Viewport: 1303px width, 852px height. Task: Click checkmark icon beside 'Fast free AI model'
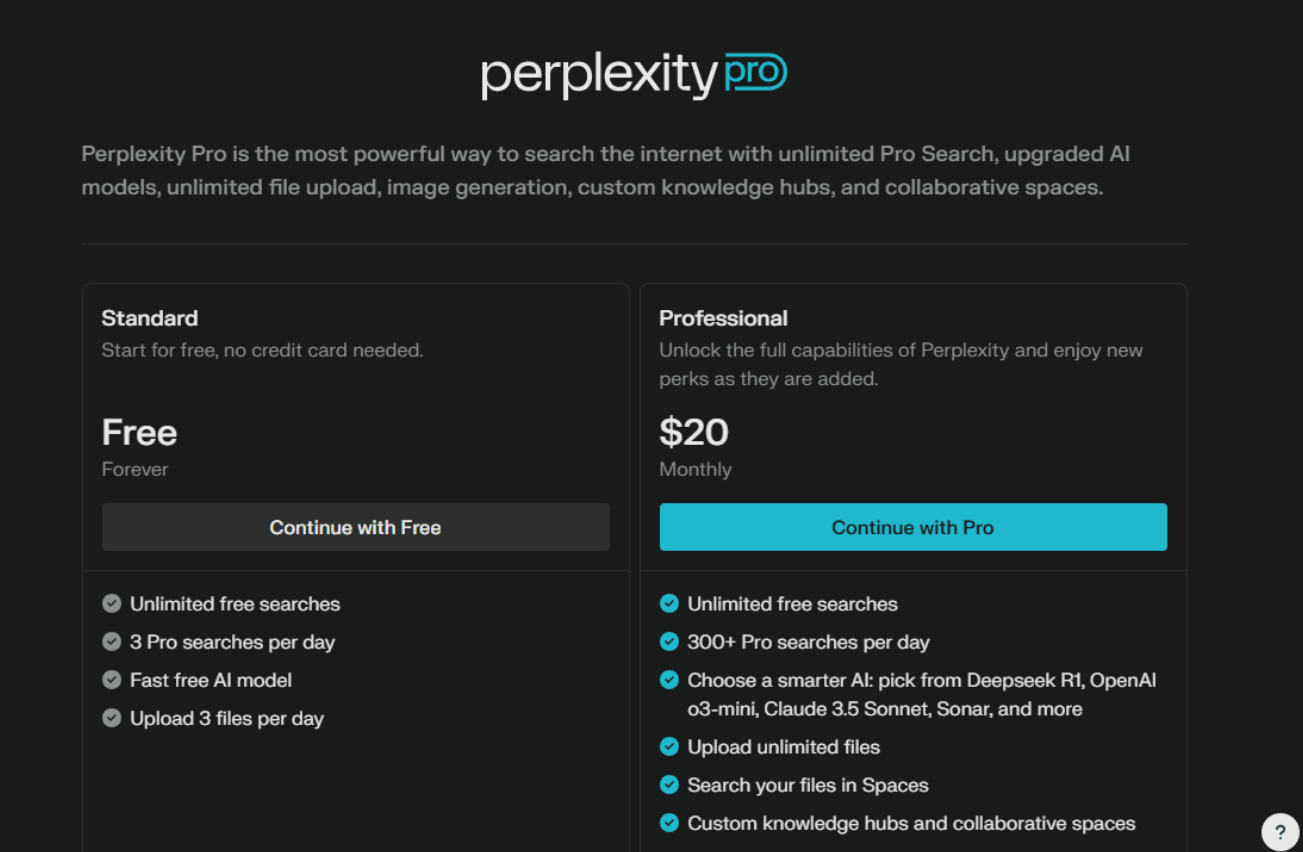pyautogui.click(x=112, y=680)
